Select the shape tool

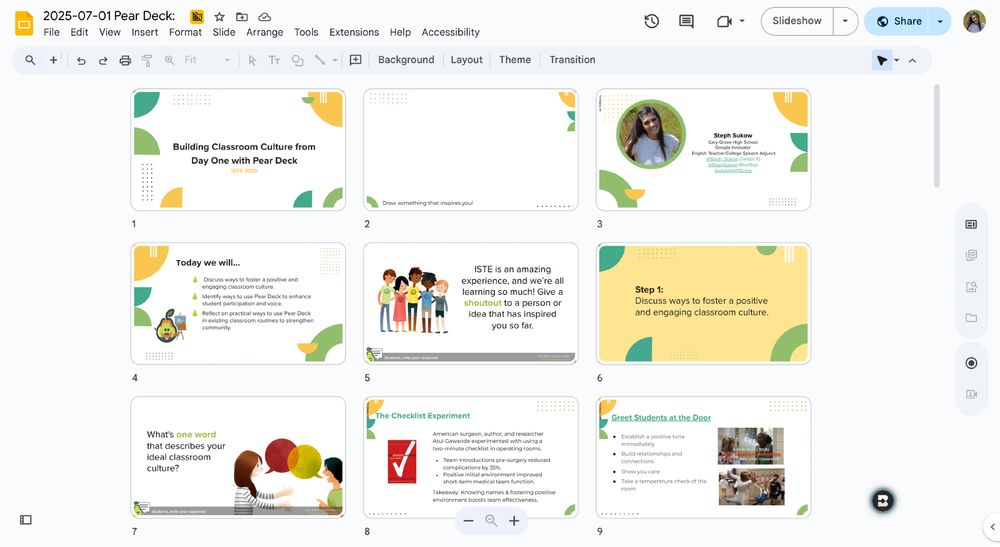297,61
